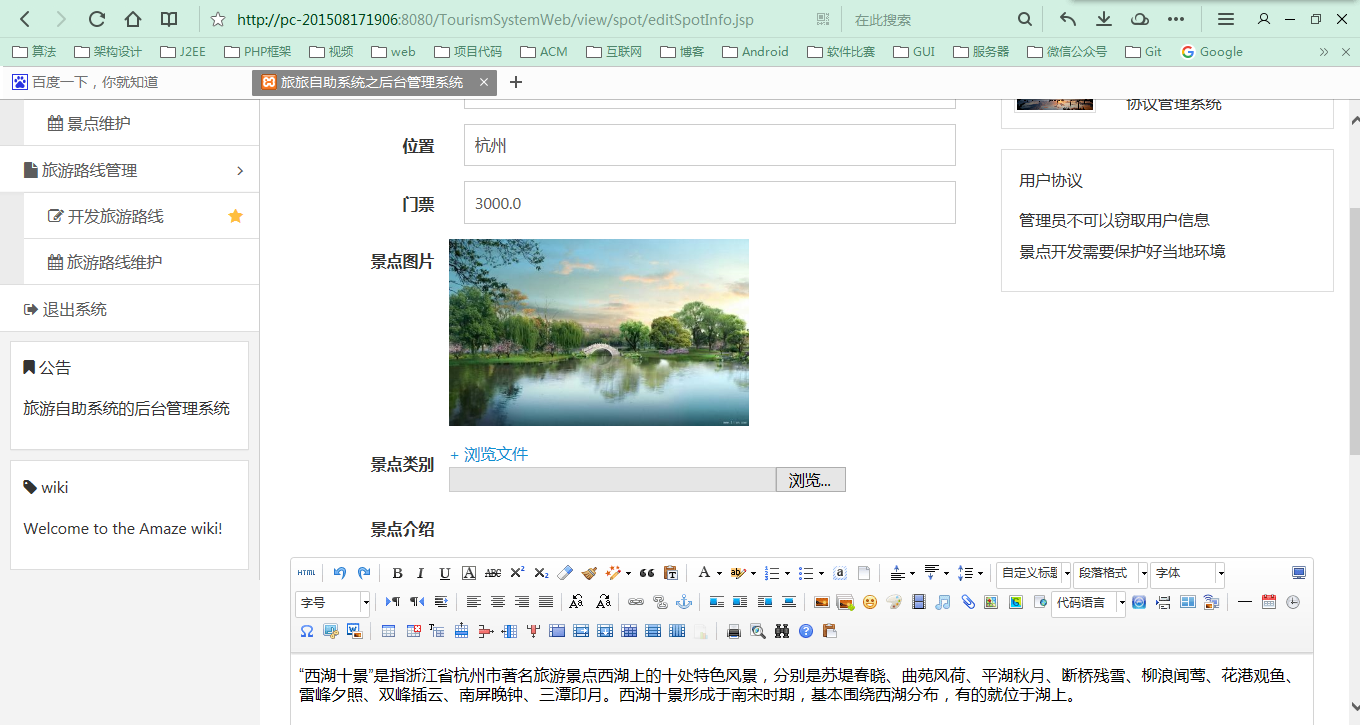The height and width of the screenshot is (725, 1360).
Task: Print the editor content
Action: coord(734,631)
